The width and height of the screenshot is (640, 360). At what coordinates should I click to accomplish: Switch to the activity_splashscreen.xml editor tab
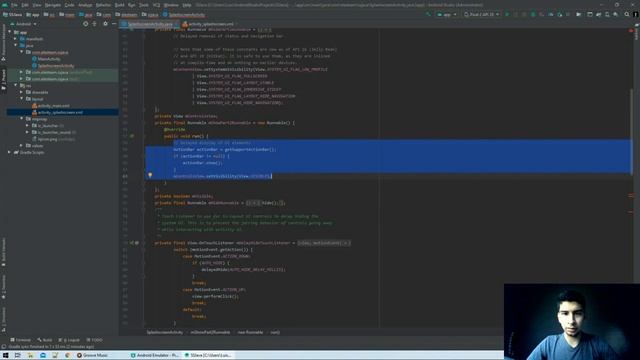pyautogui.click(x=210, y=24)
